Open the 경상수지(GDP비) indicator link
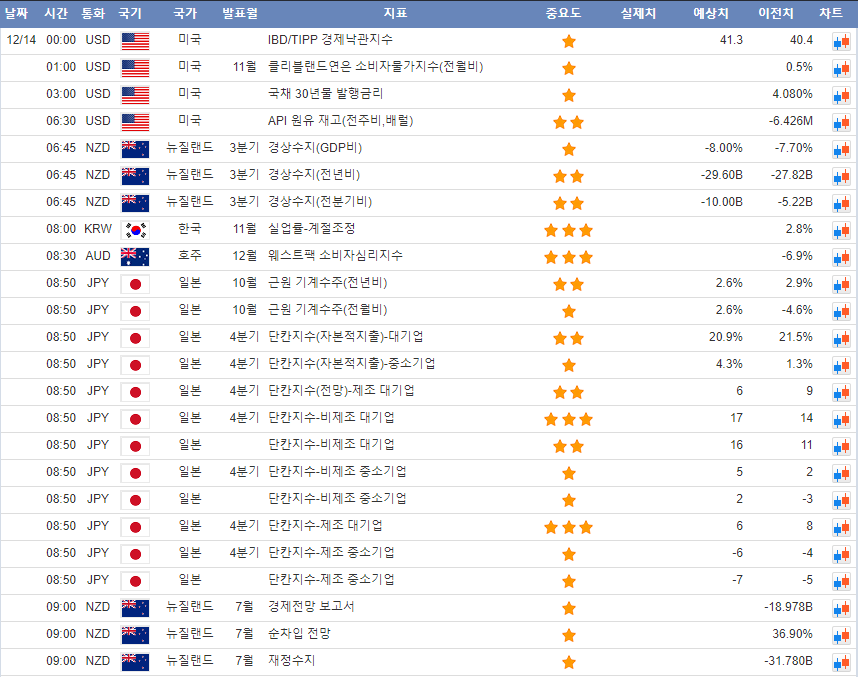The width and height of the screenshot is (858, 677). coord(315,148)
